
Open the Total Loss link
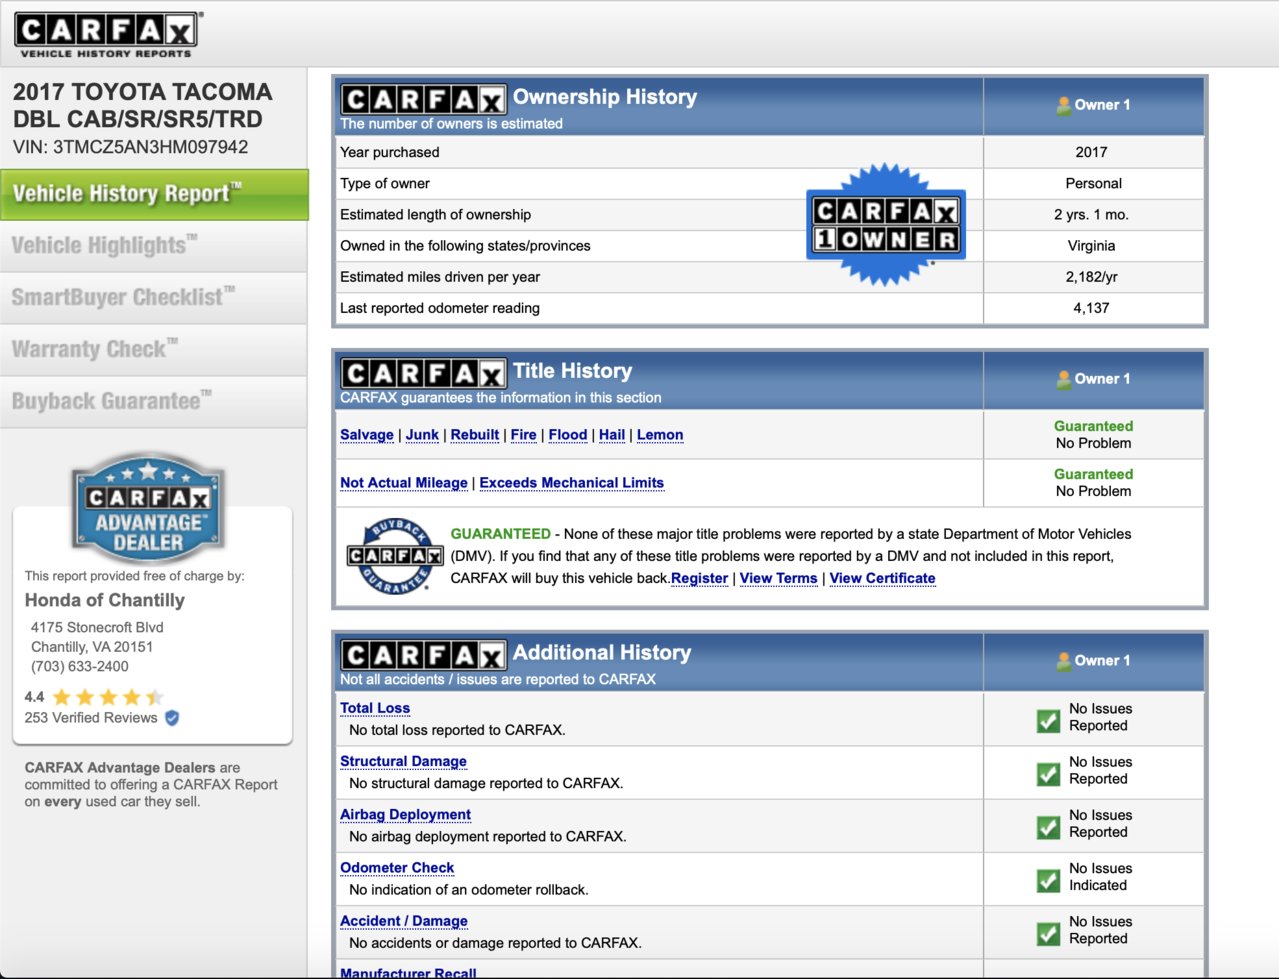click(x=375, y=708)
